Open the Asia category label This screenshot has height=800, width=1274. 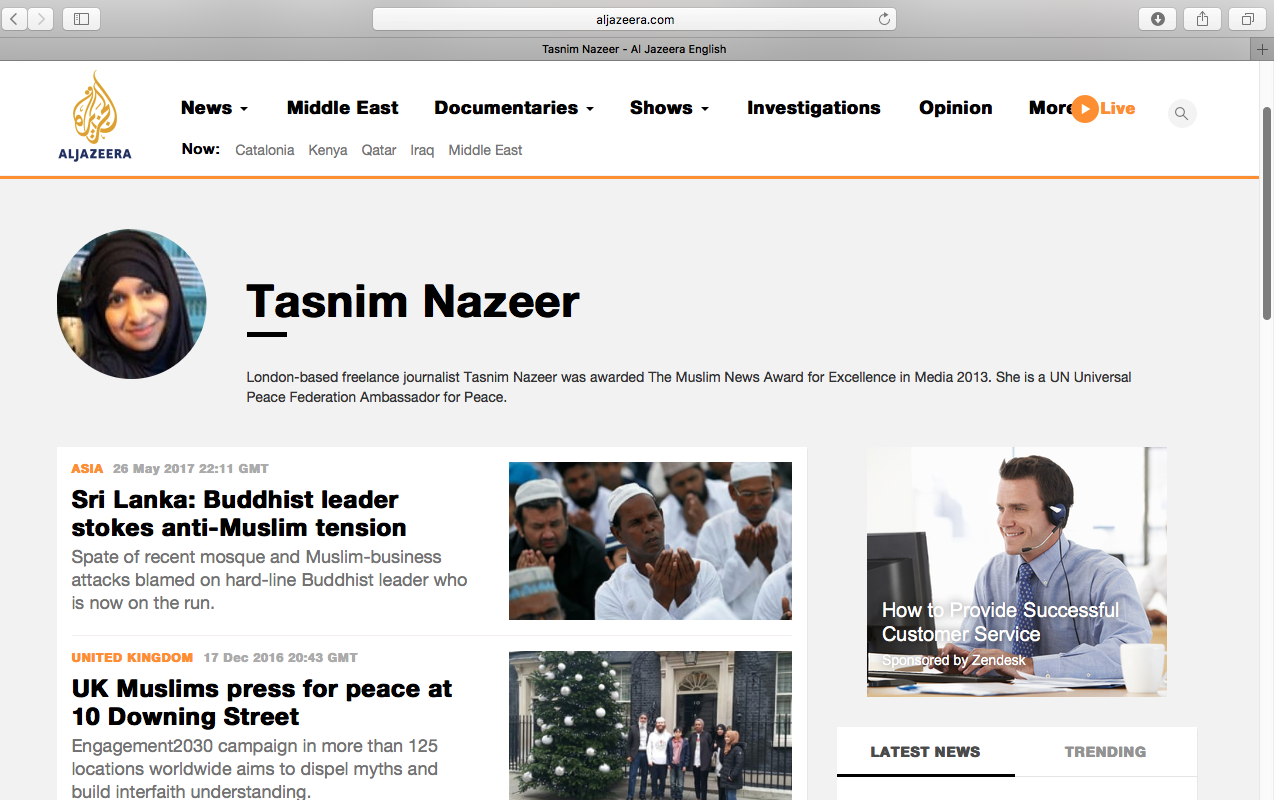coord(87,469)
